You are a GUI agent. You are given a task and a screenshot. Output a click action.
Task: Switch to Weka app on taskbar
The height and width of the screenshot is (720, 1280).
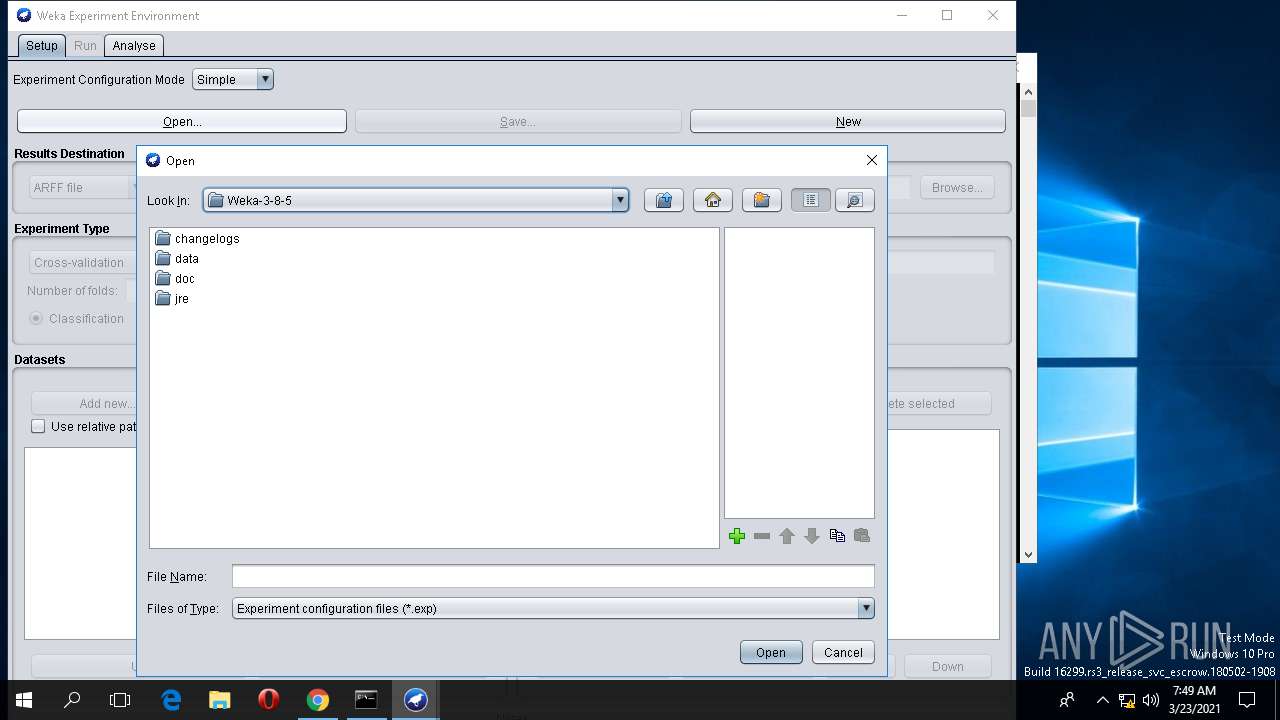[415, 700]
